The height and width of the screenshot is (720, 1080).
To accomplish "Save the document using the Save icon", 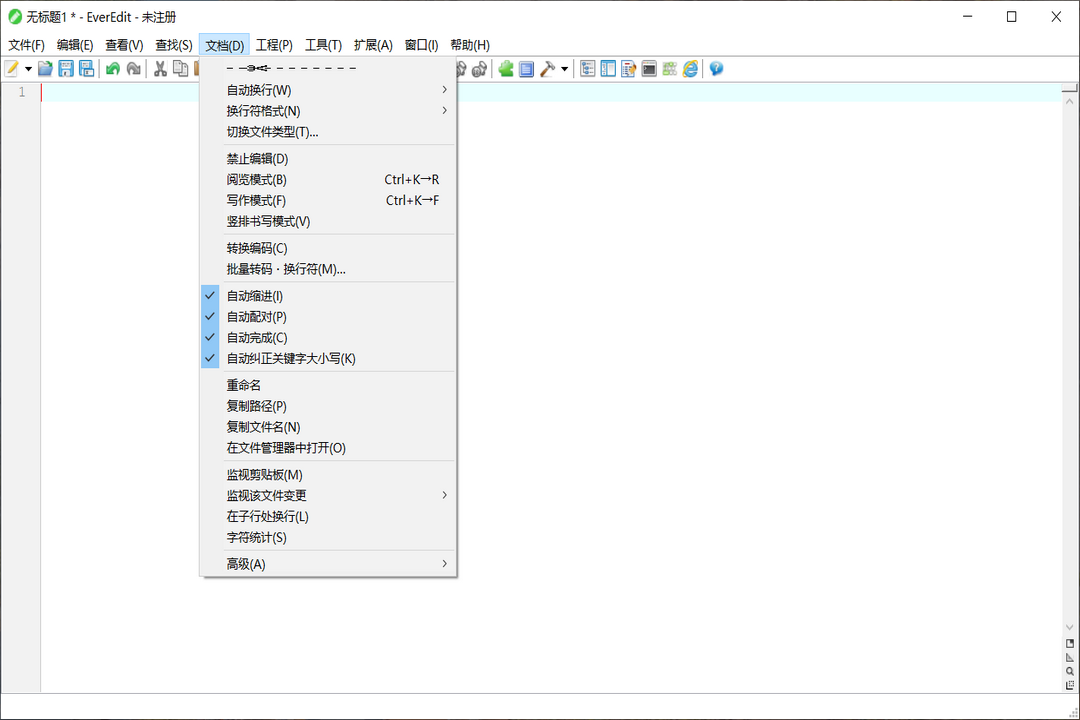I will coord(65,68).
